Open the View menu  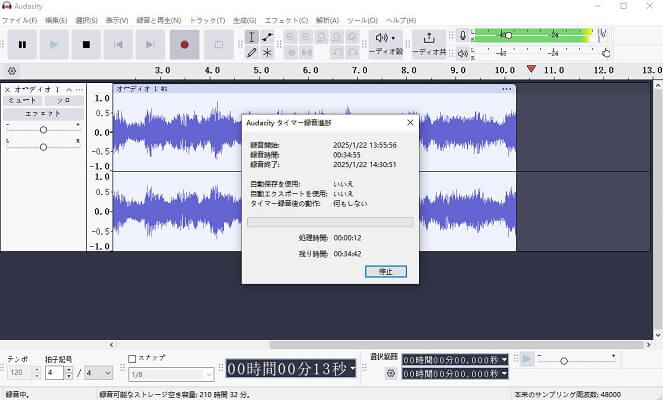click(117, 20)
